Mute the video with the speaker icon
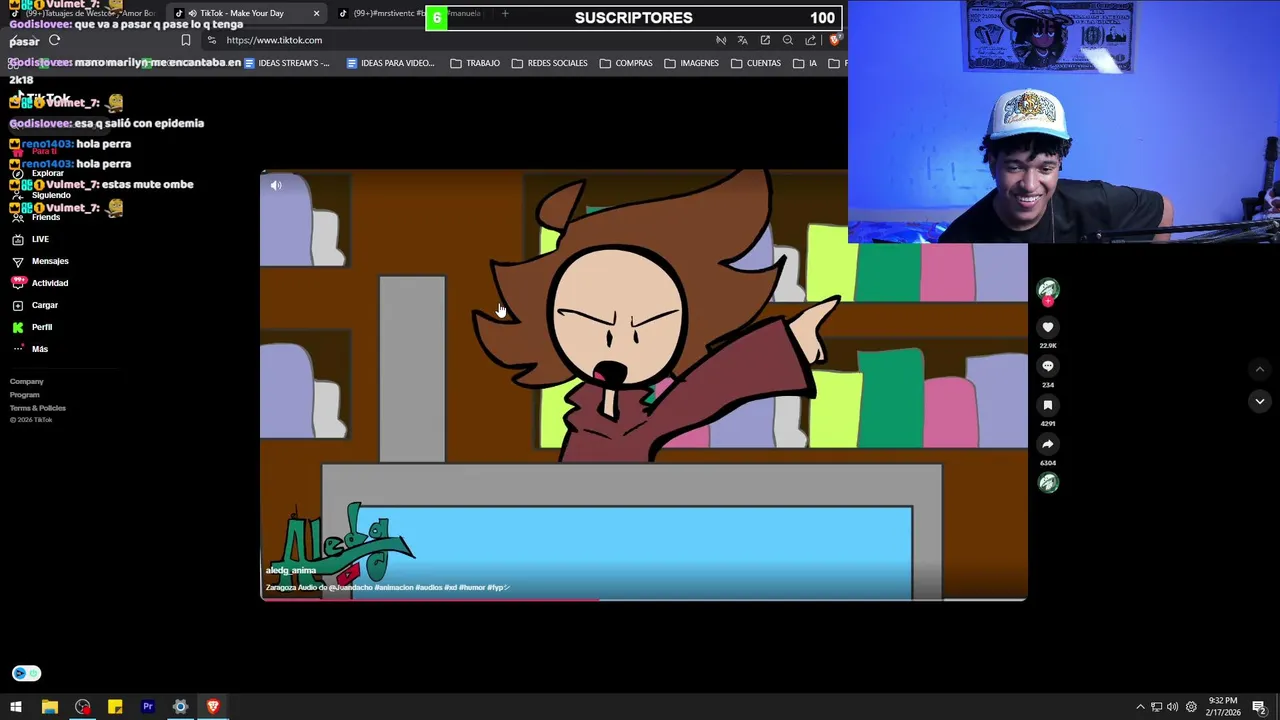The width and height of the screenshot is (1280, 720). pos(276,185)
